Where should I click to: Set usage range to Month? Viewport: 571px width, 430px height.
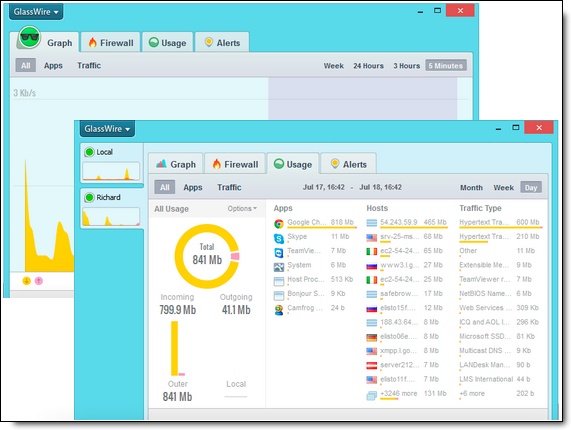click(471, 188)
